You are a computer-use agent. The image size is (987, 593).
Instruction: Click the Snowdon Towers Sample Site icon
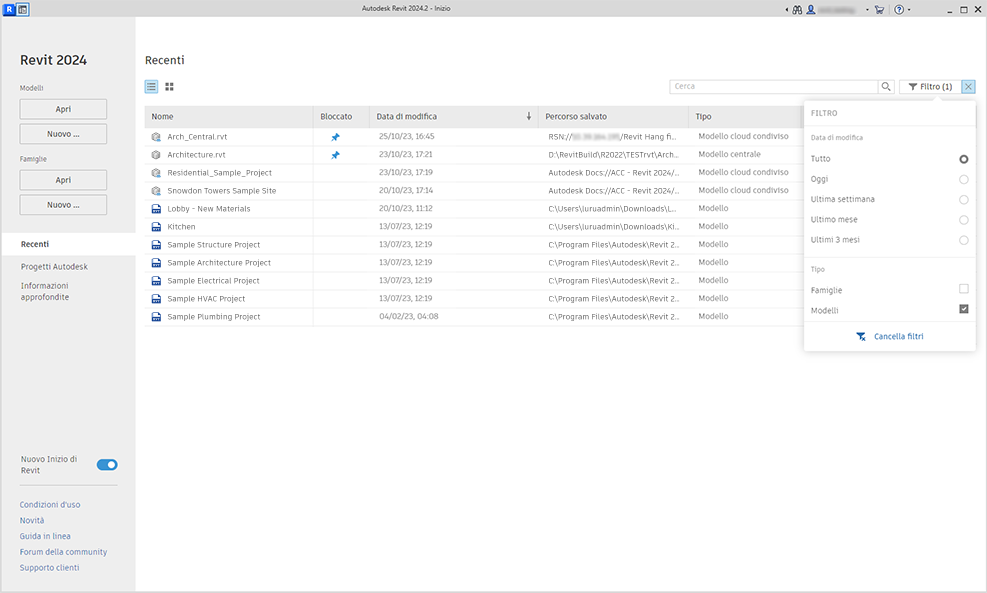pyautogui.click(x=156, y=191)
